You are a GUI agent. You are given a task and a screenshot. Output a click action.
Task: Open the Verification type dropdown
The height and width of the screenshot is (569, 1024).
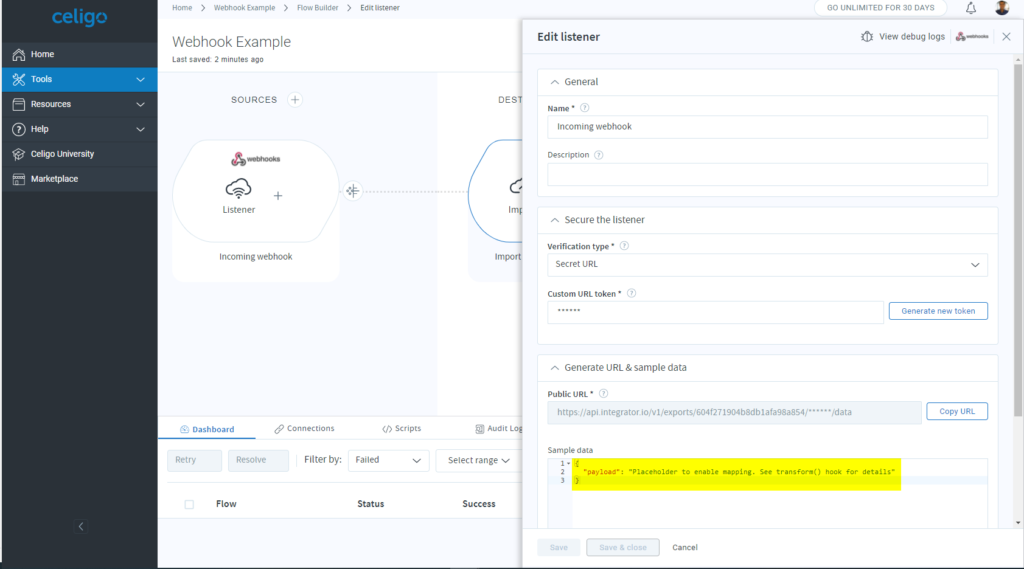click(767, 265)
